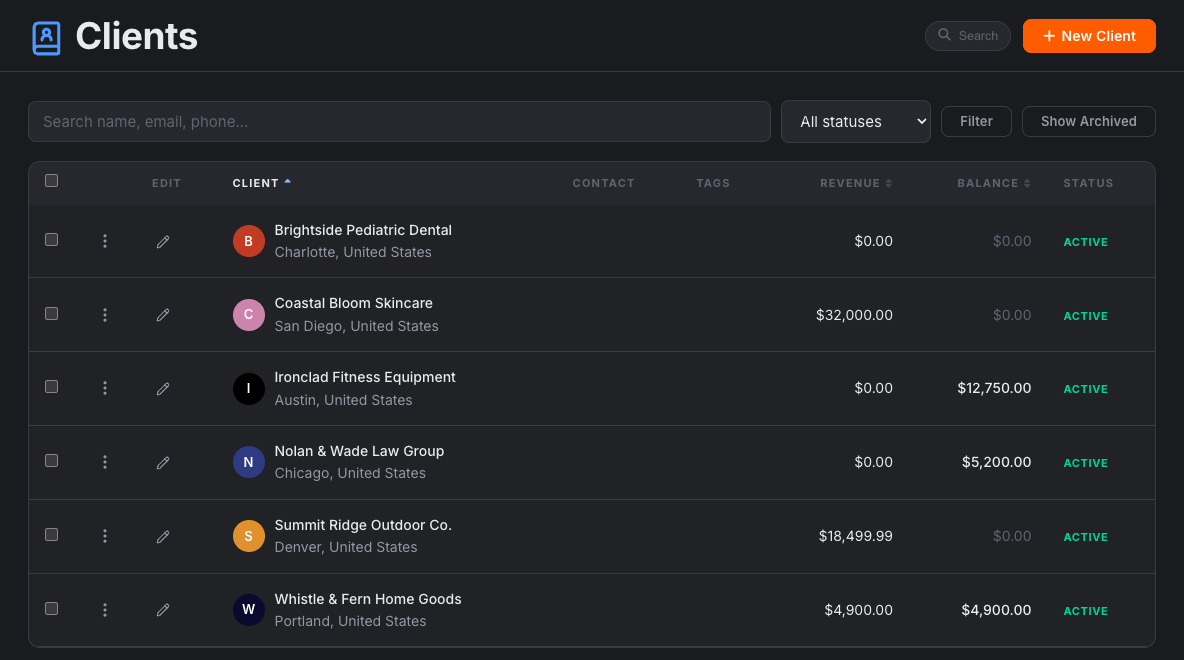Open Whistle & Fern Home Goods client name
Screen dimensions: 1184x660
tap(368, 600)
